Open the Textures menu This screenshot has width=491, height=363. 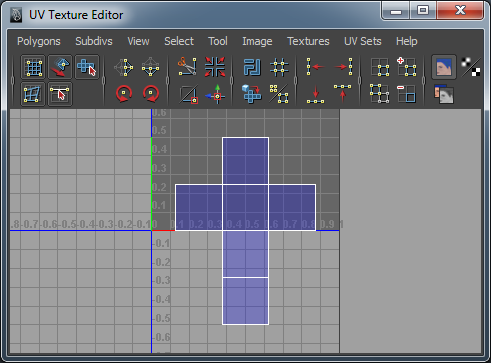(x=308, y=41)
